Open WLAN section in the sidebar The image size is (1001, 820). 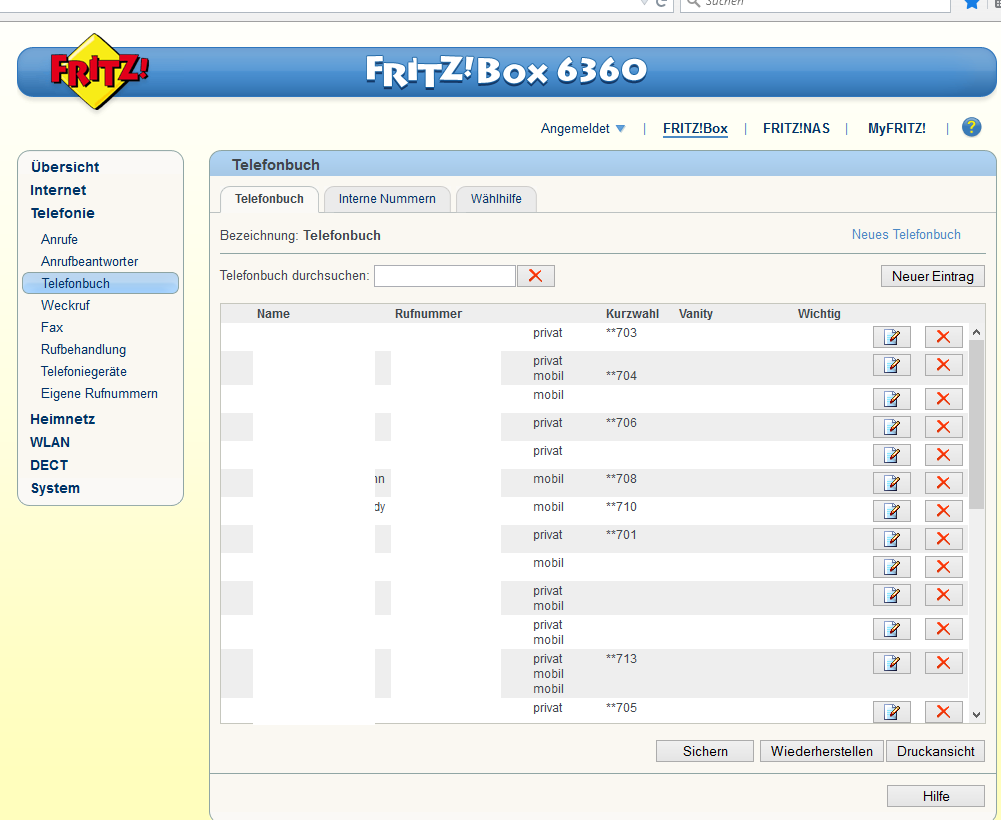50,443
